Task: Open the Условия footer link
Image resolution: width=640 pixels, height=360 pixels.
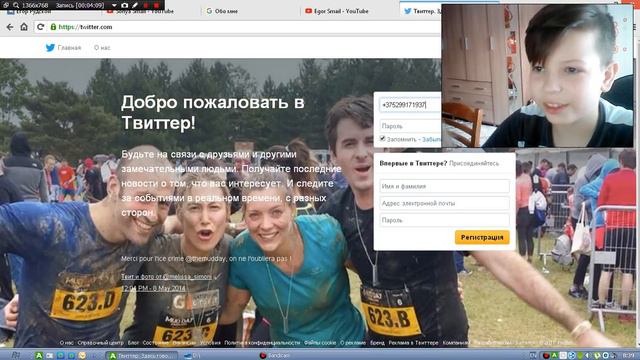Action: 210,343
